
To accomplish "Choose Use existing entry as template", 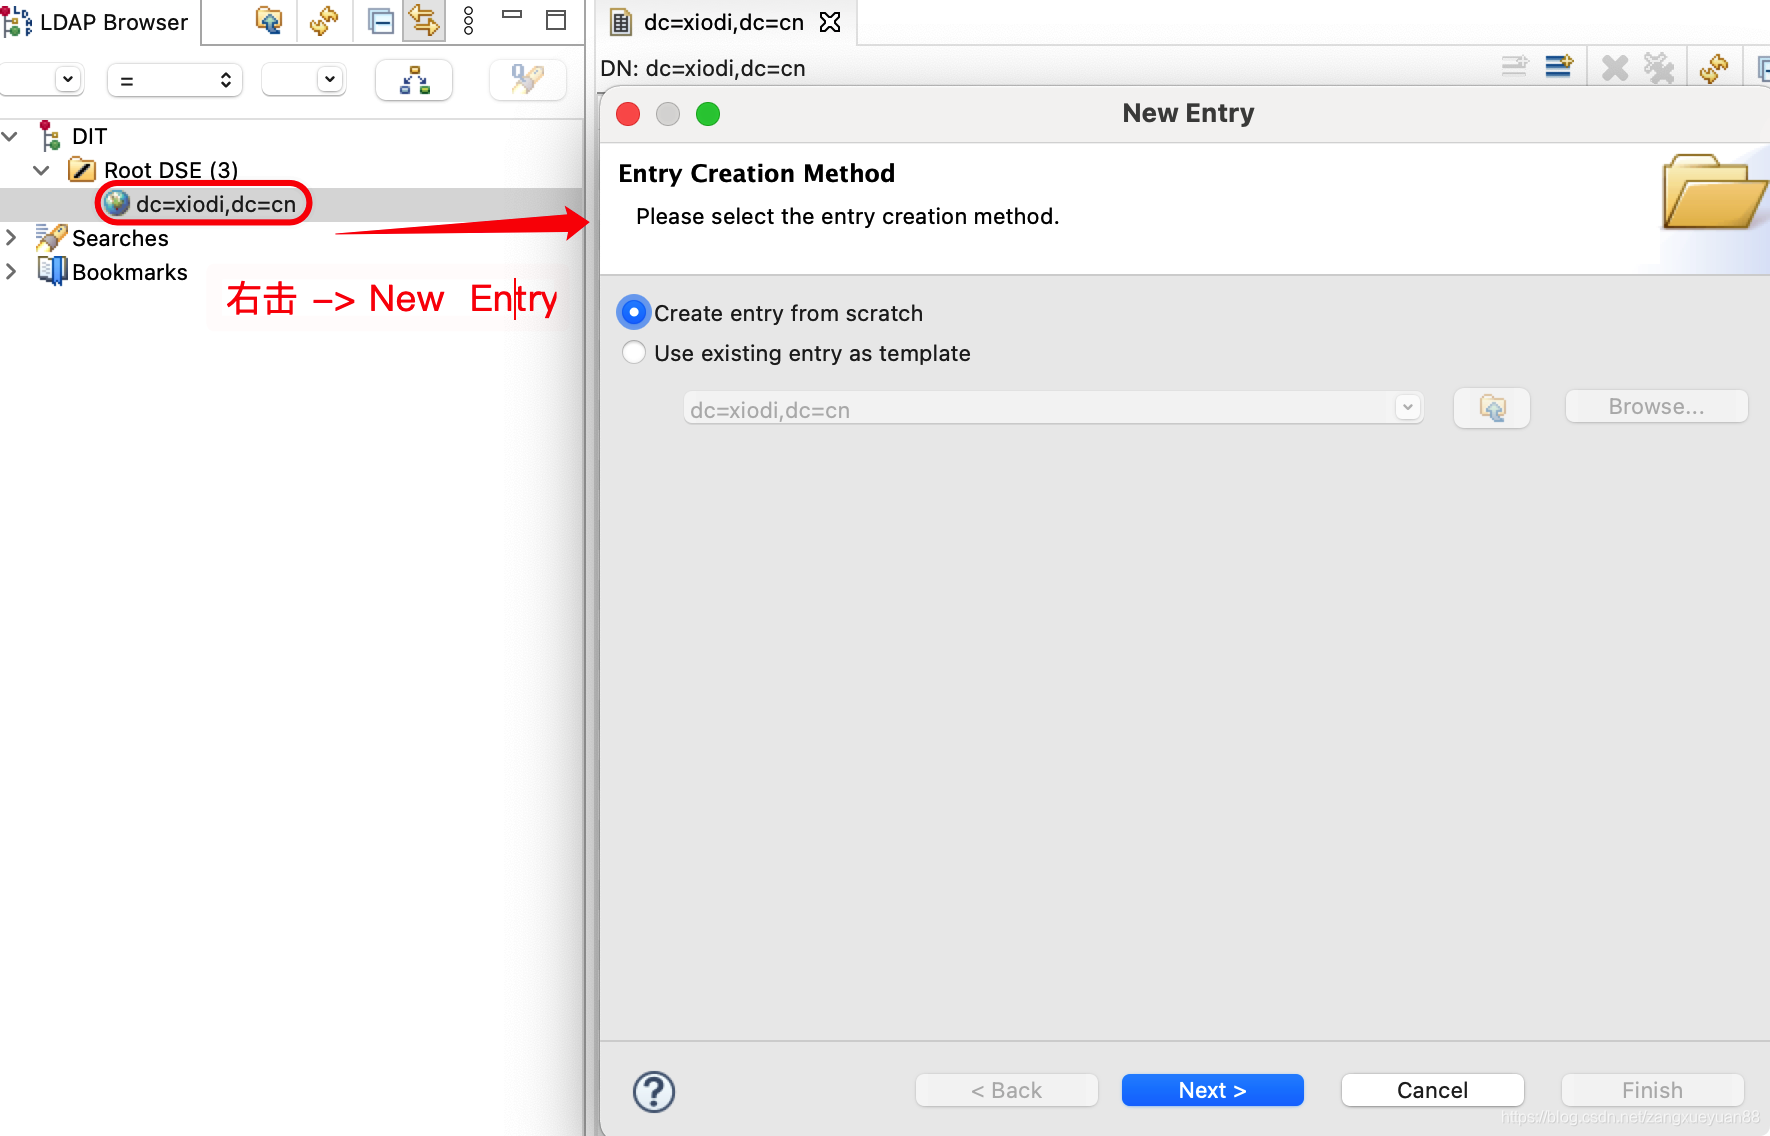I will [633, 352].
